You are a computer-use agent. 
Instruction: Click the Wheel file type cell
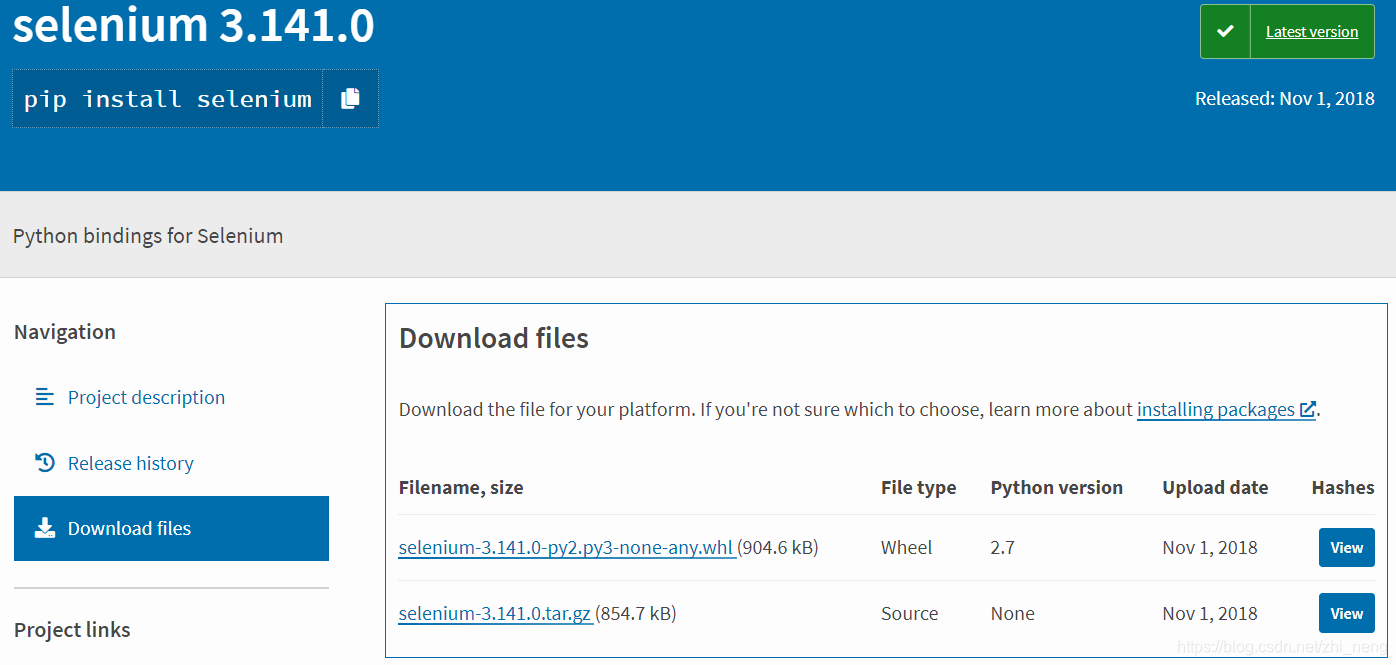click(906, 547)
